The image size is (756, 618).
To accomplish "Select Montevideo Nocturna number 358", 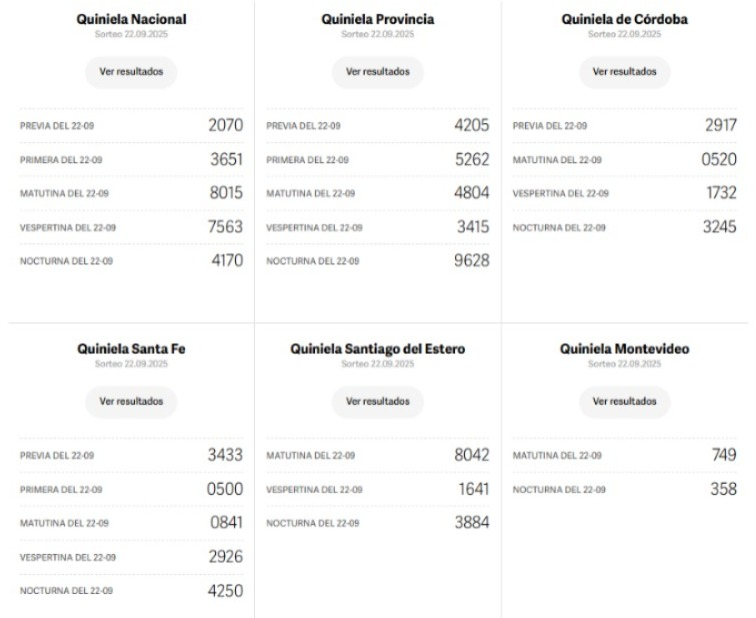I will 722,489.
